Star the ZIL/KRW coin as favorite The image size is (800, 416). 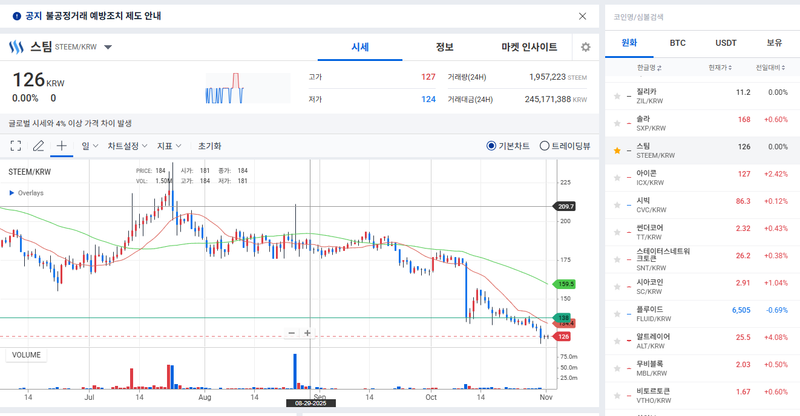(x=617, y=95)
